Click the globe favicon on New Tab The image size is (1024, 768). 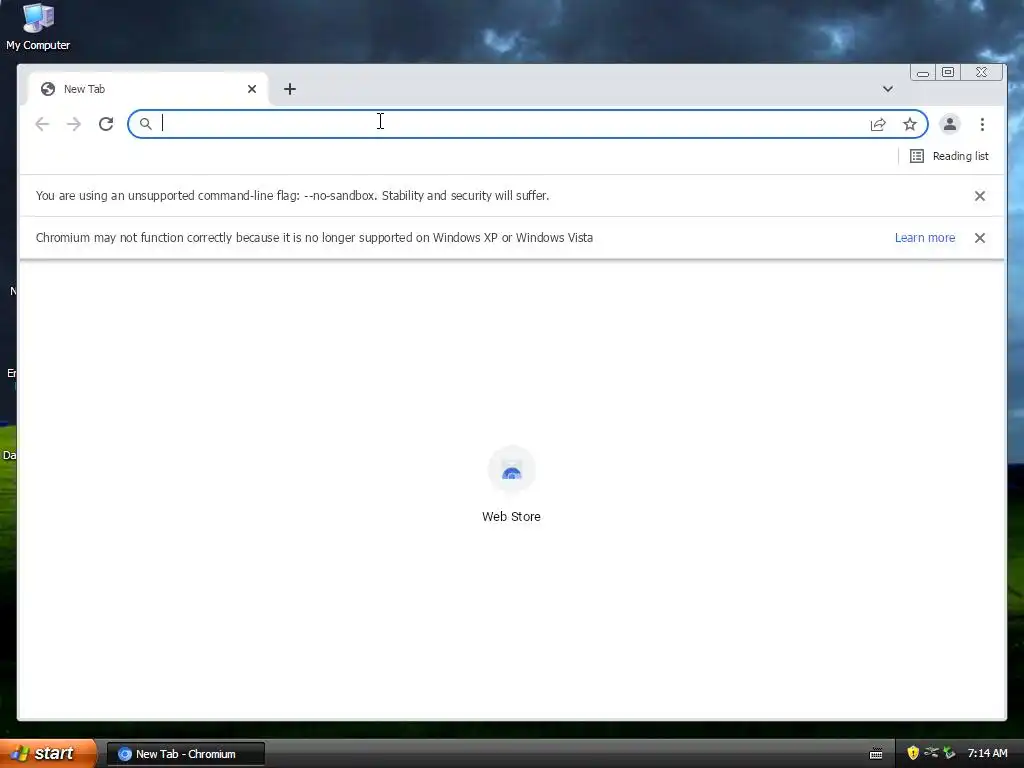[x=48, y=89]
